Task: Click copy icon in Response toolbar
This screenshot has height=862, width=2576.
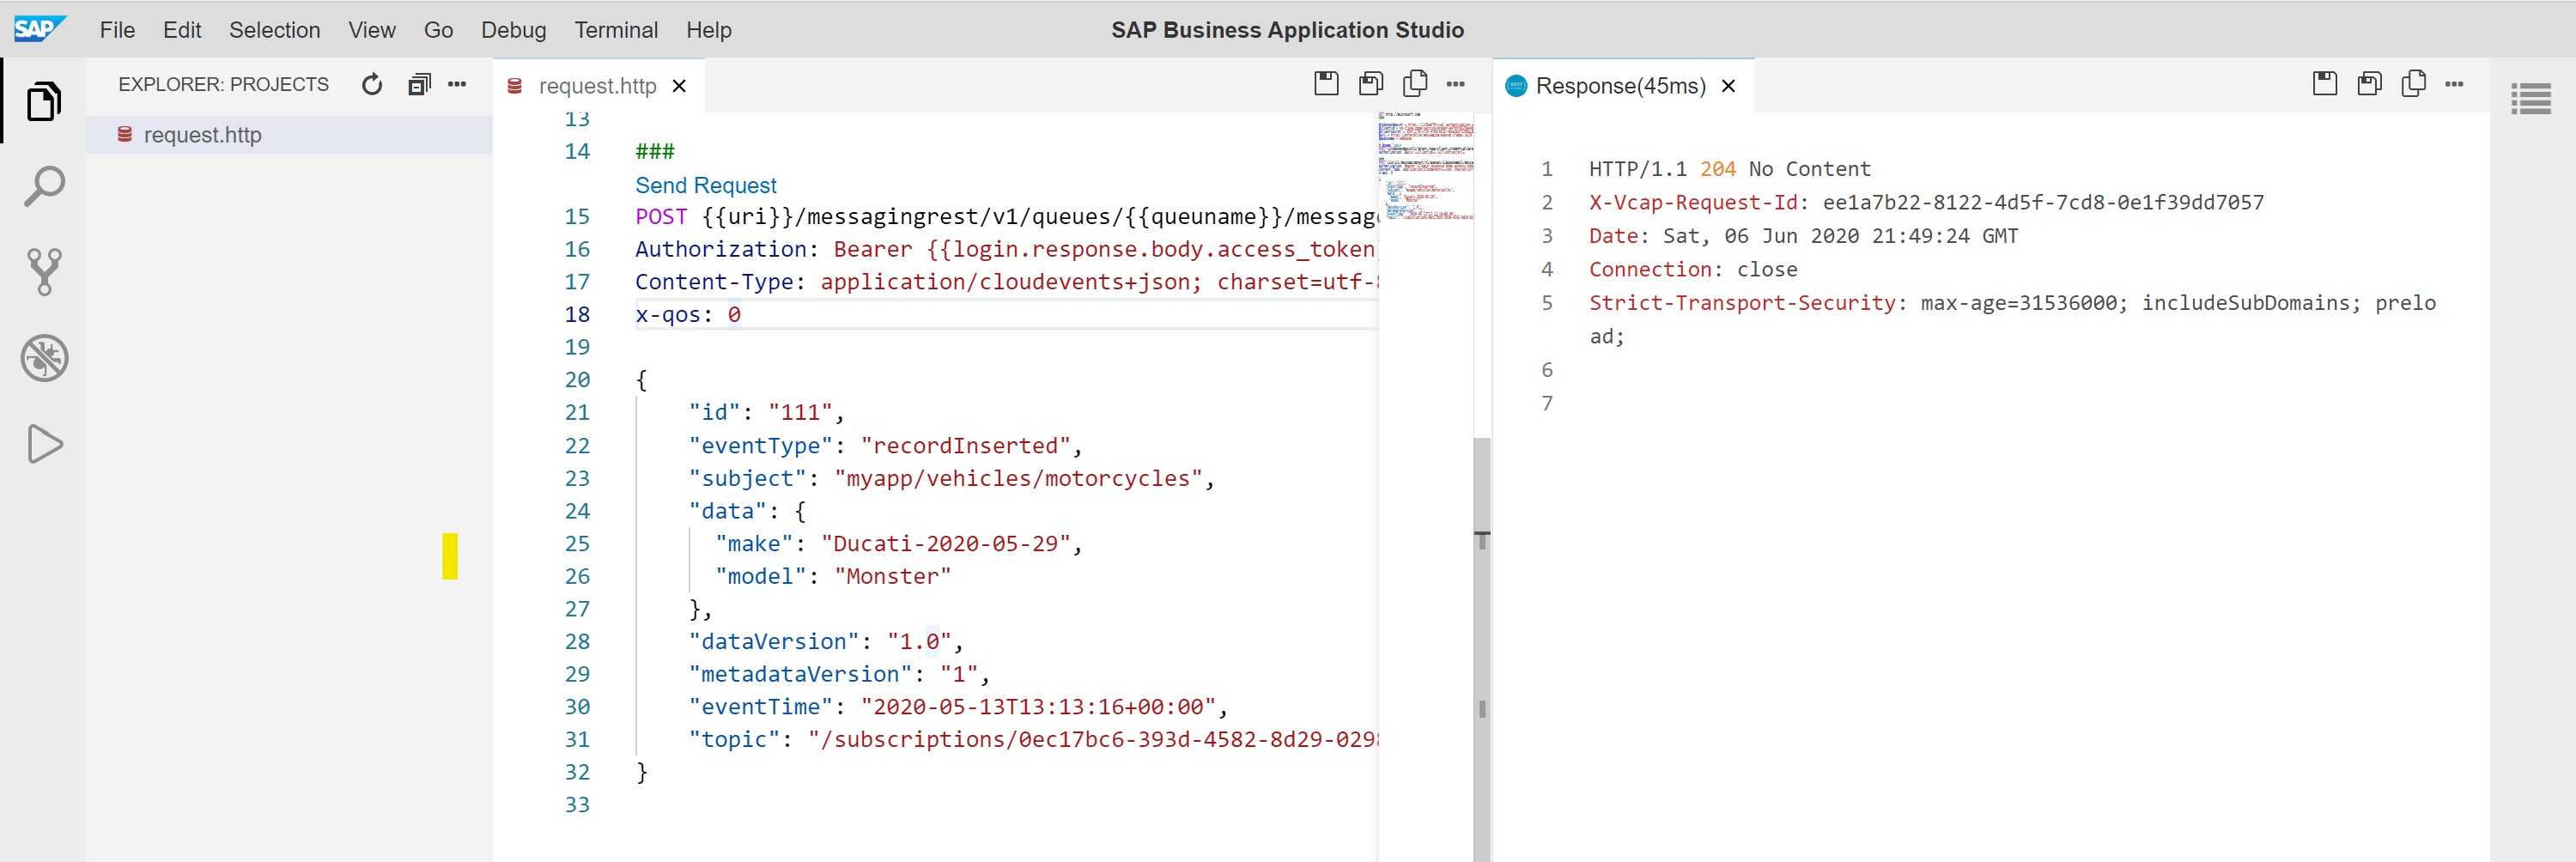Action: tap(2414, 84)
